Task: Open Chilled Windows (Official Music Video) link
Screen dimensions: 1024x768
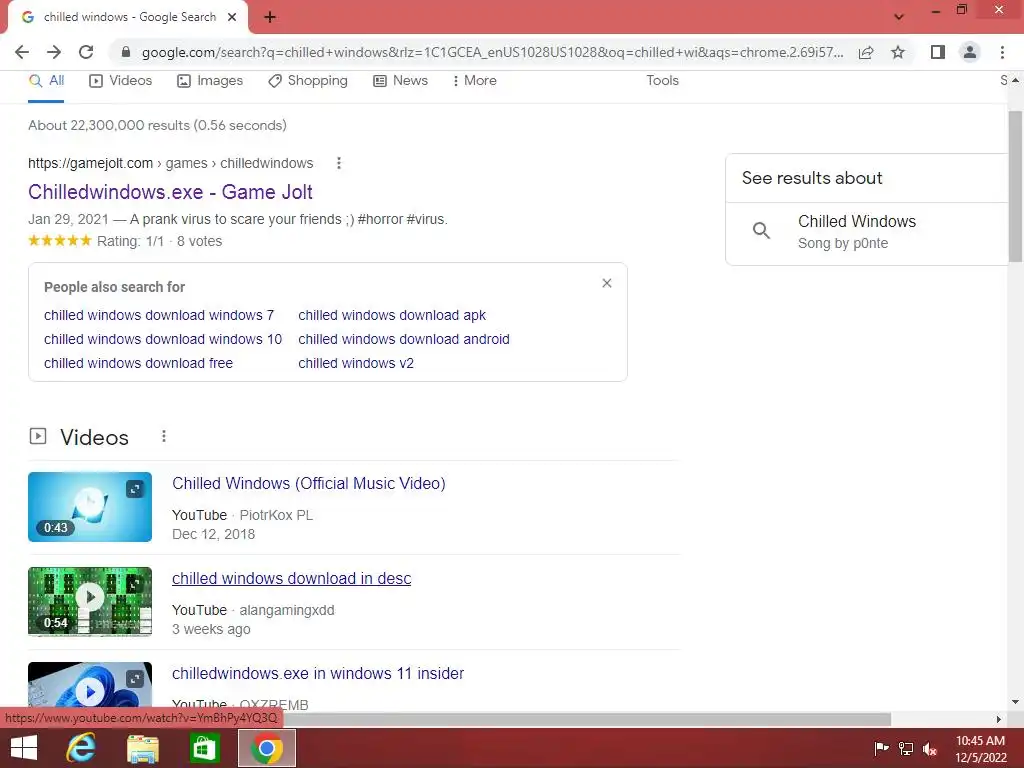Action: pyautogui.click(x=309, y=484)
